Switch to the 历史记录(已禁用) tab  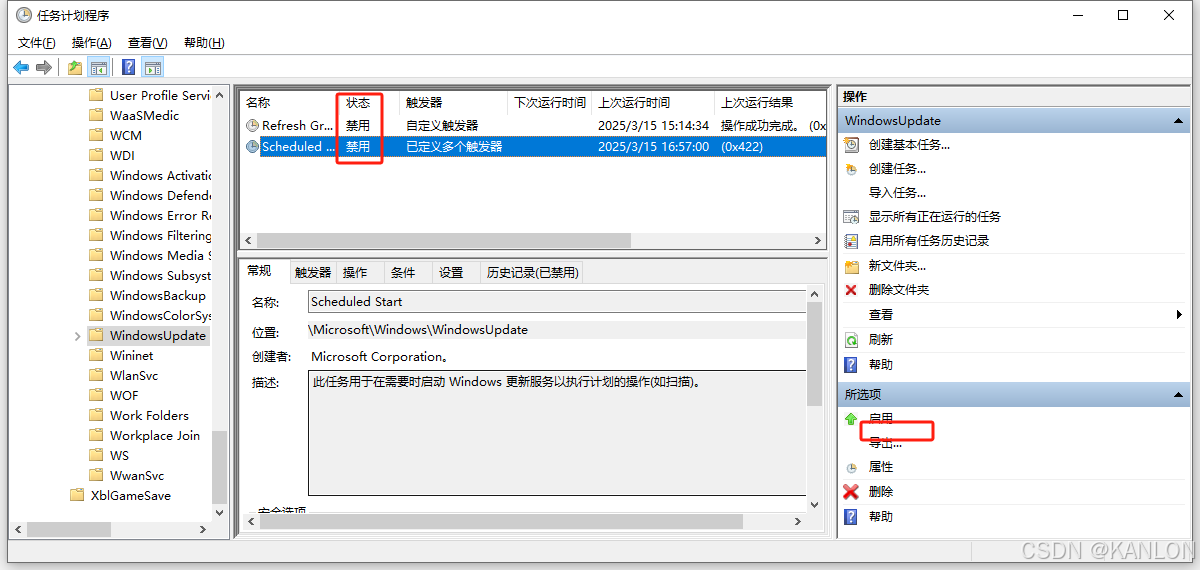(532, 272)
